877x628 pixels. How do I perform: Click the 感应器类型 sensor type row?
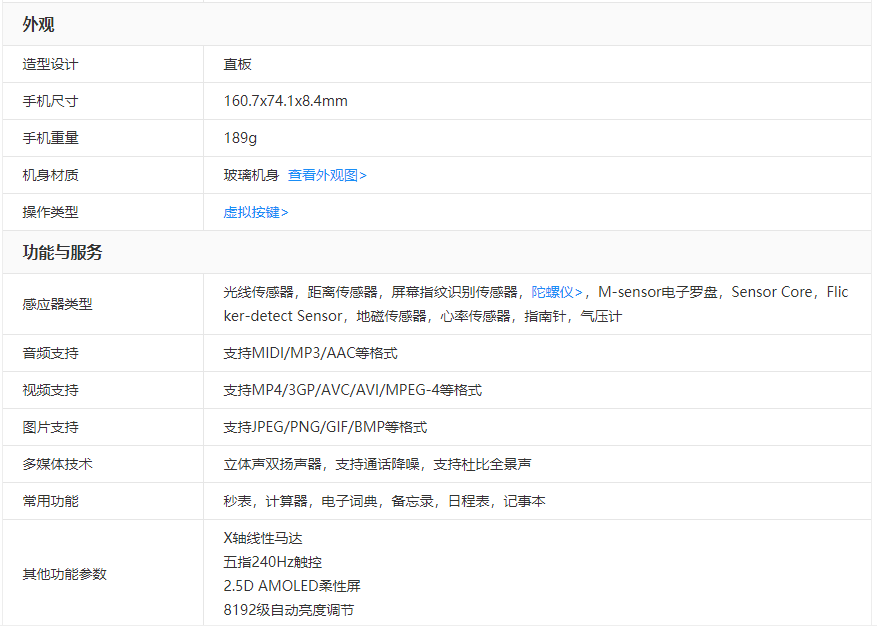tap(49, 304)
